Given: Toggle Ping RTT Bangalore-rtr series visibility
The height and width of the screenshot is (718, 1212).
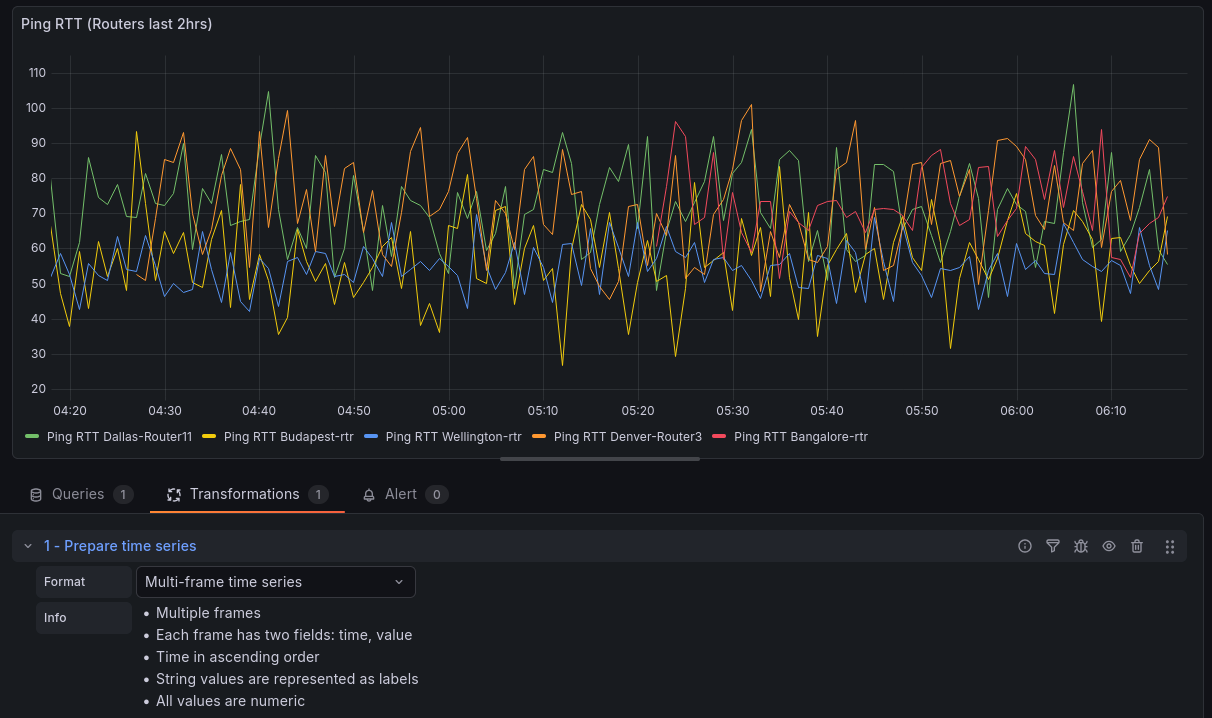Looking at the screenshot, I should (x=800, y=437).
